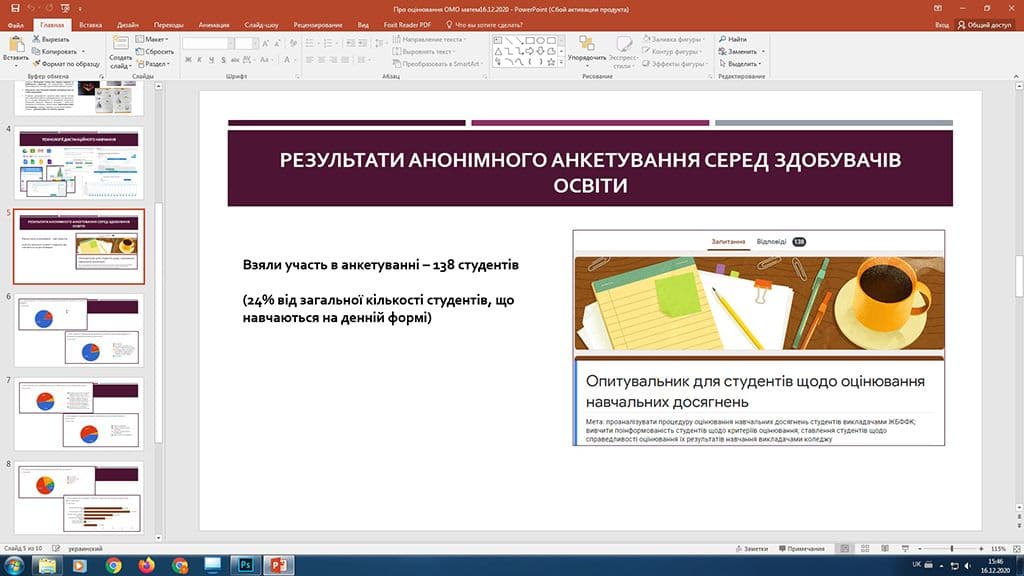The height and width of the screenshot is (576, 1024).
Task: Click the Undo arrow in quick access toolbar
Action: [31, 8]
